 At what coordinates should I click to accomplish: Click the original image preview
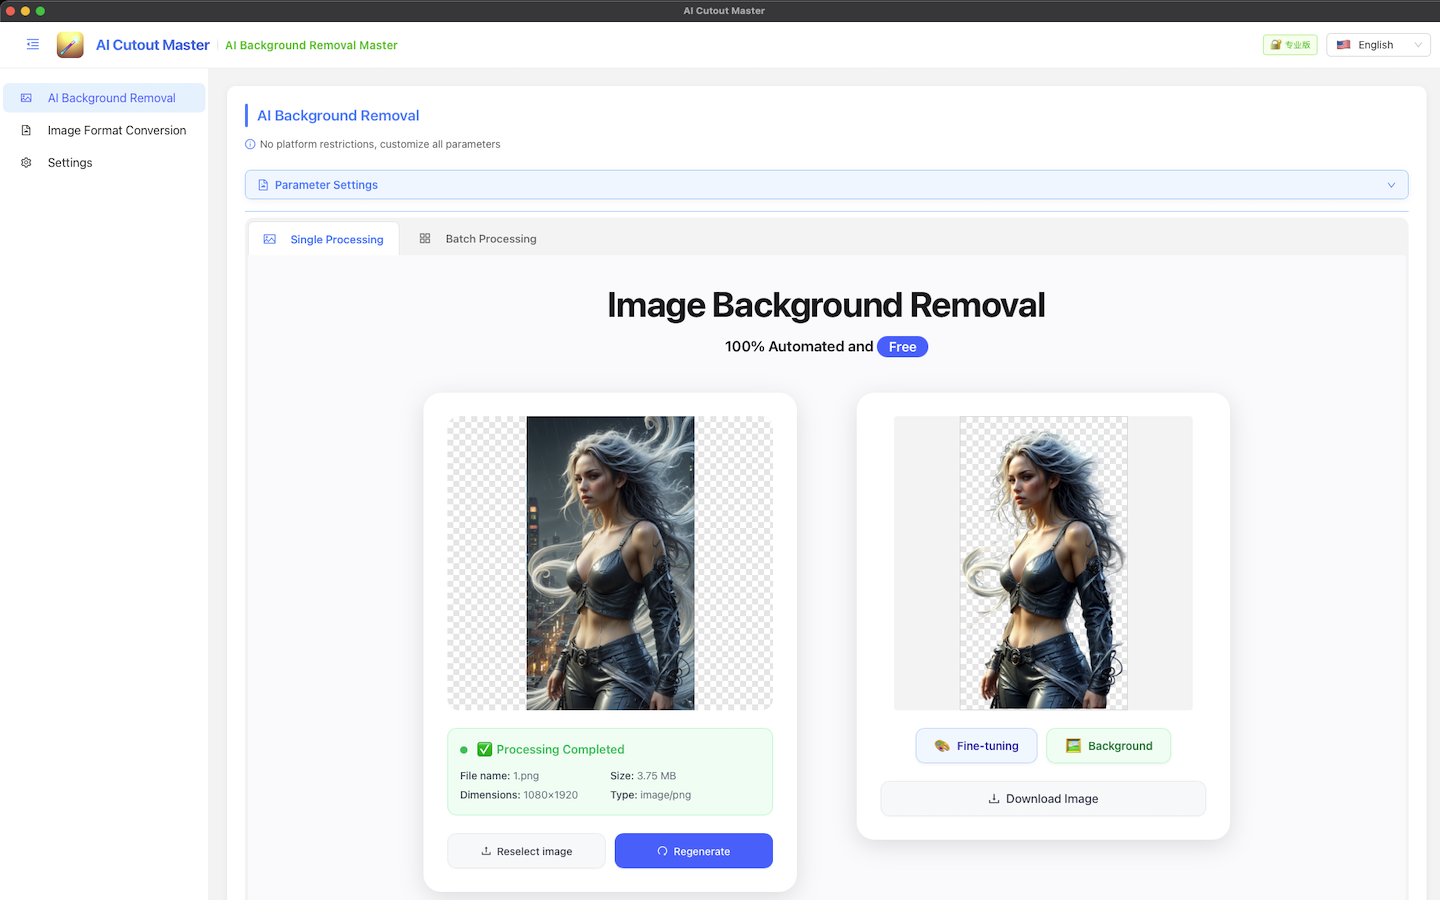point(610,563)
